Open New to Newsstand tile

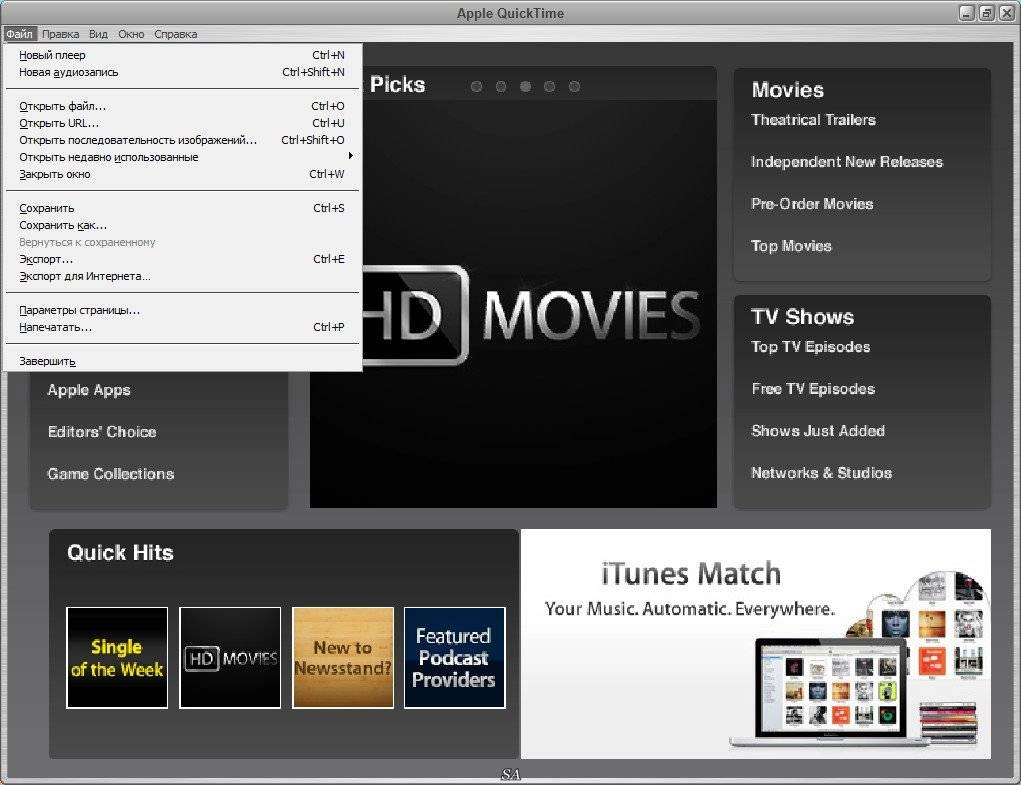[x=343, y=657]
